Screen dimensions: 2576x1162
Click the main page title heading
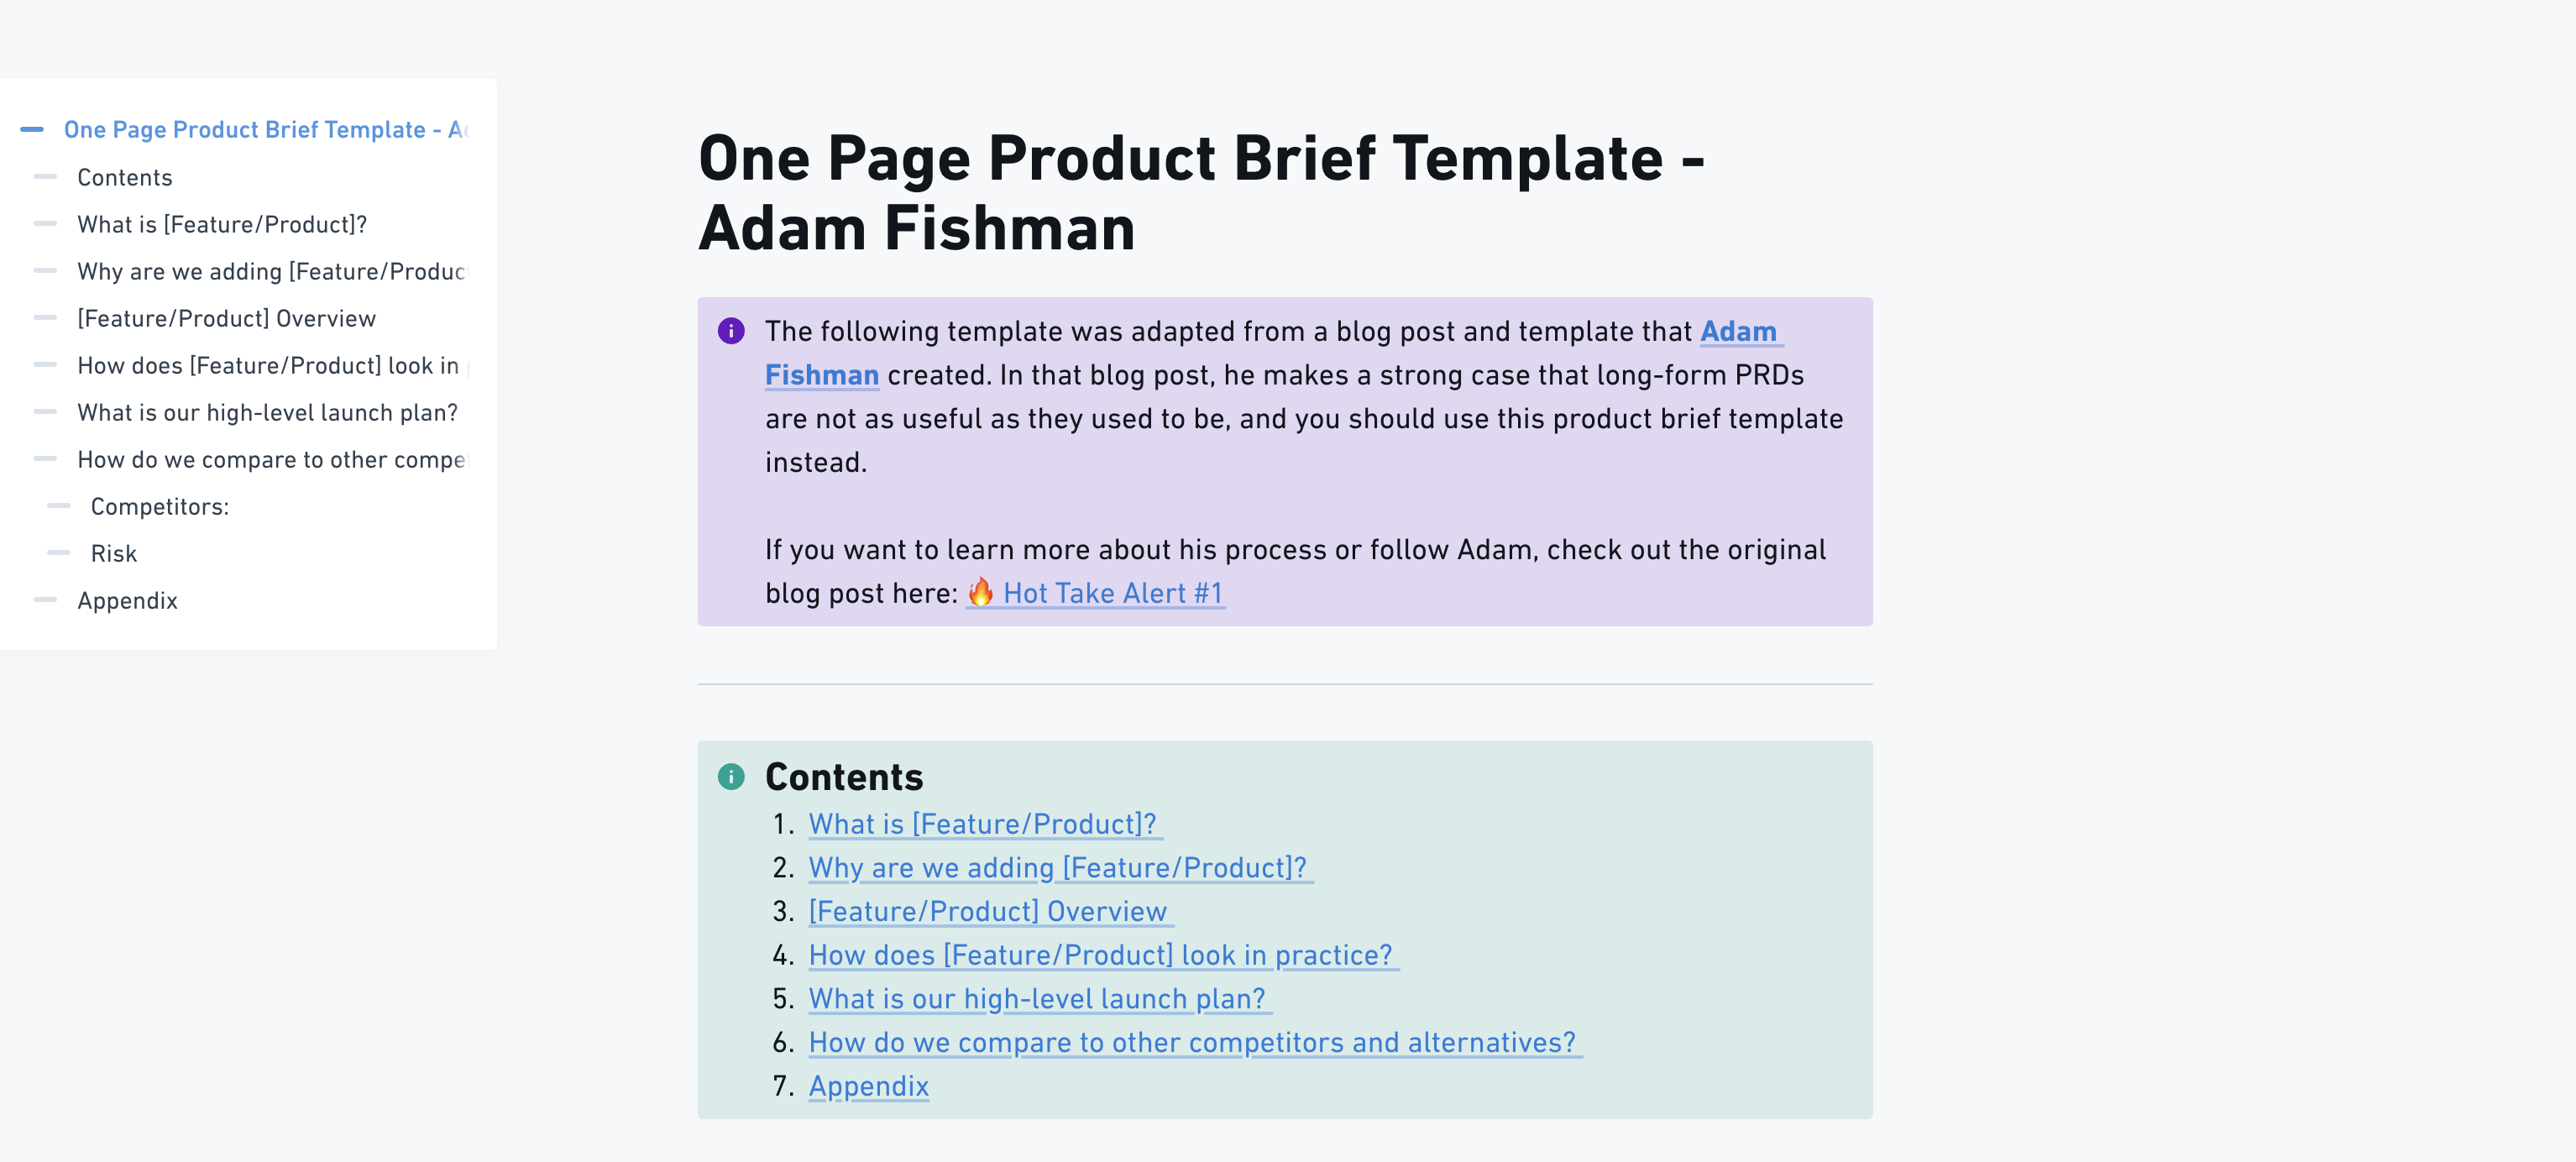[1200, 193]
